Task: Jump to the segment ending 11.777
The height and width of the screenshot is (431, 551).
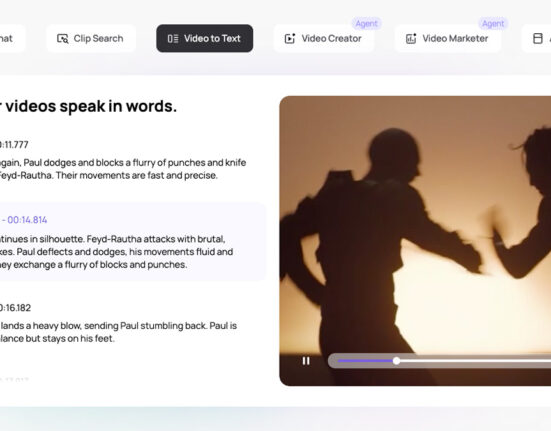Action: point(14,145)
